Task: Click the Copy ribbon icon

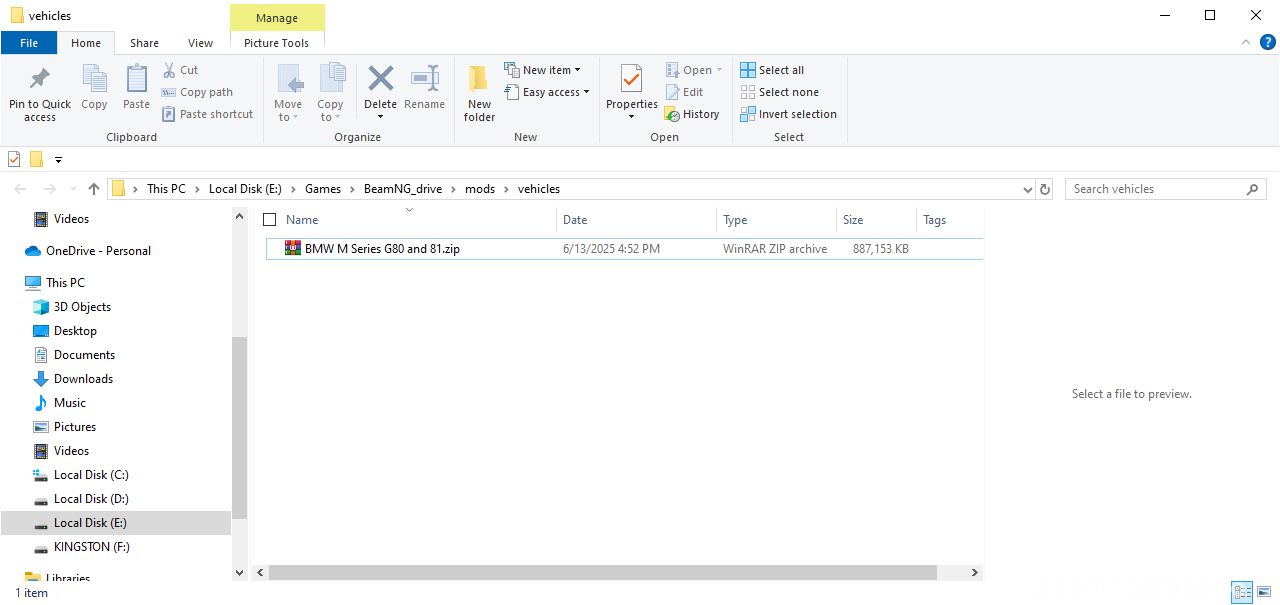Action: point(94,87)
